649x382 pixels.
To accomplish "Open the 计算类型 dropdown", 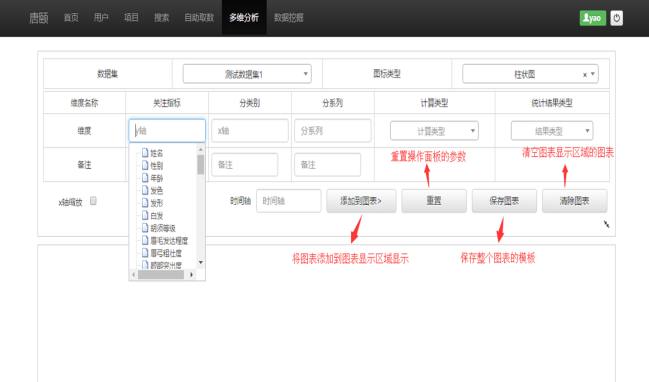I will (434, 131).
